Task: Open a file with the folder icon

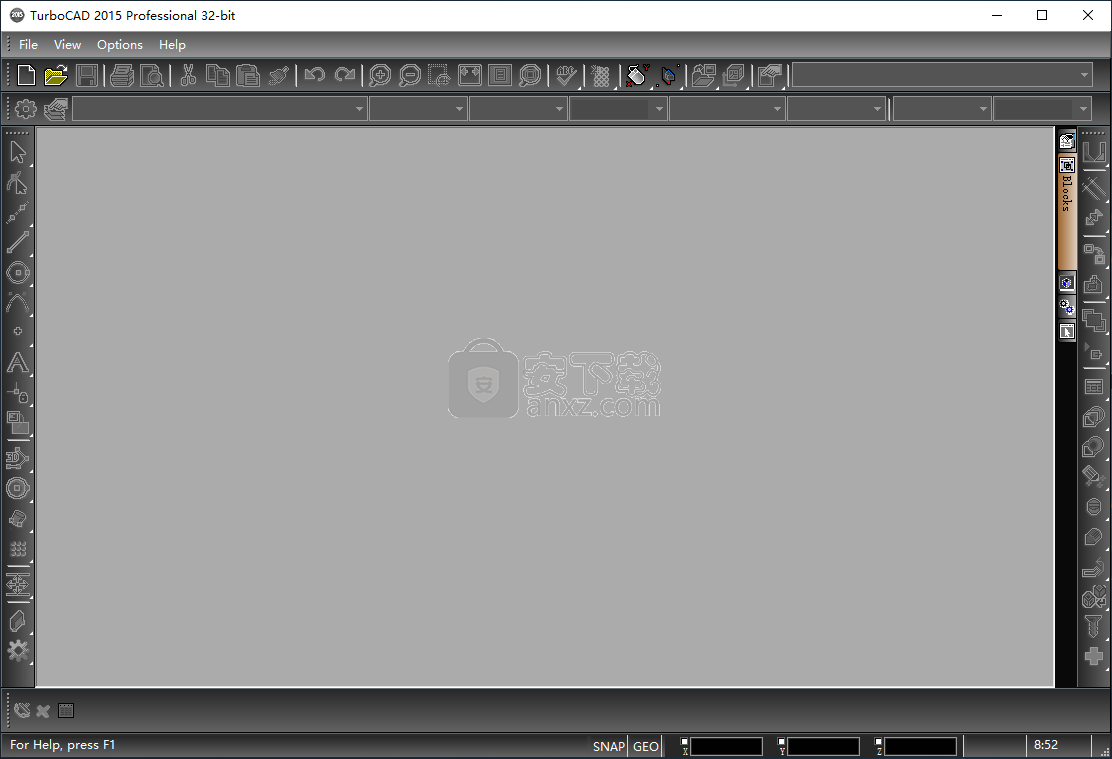Action: (56, 75)
